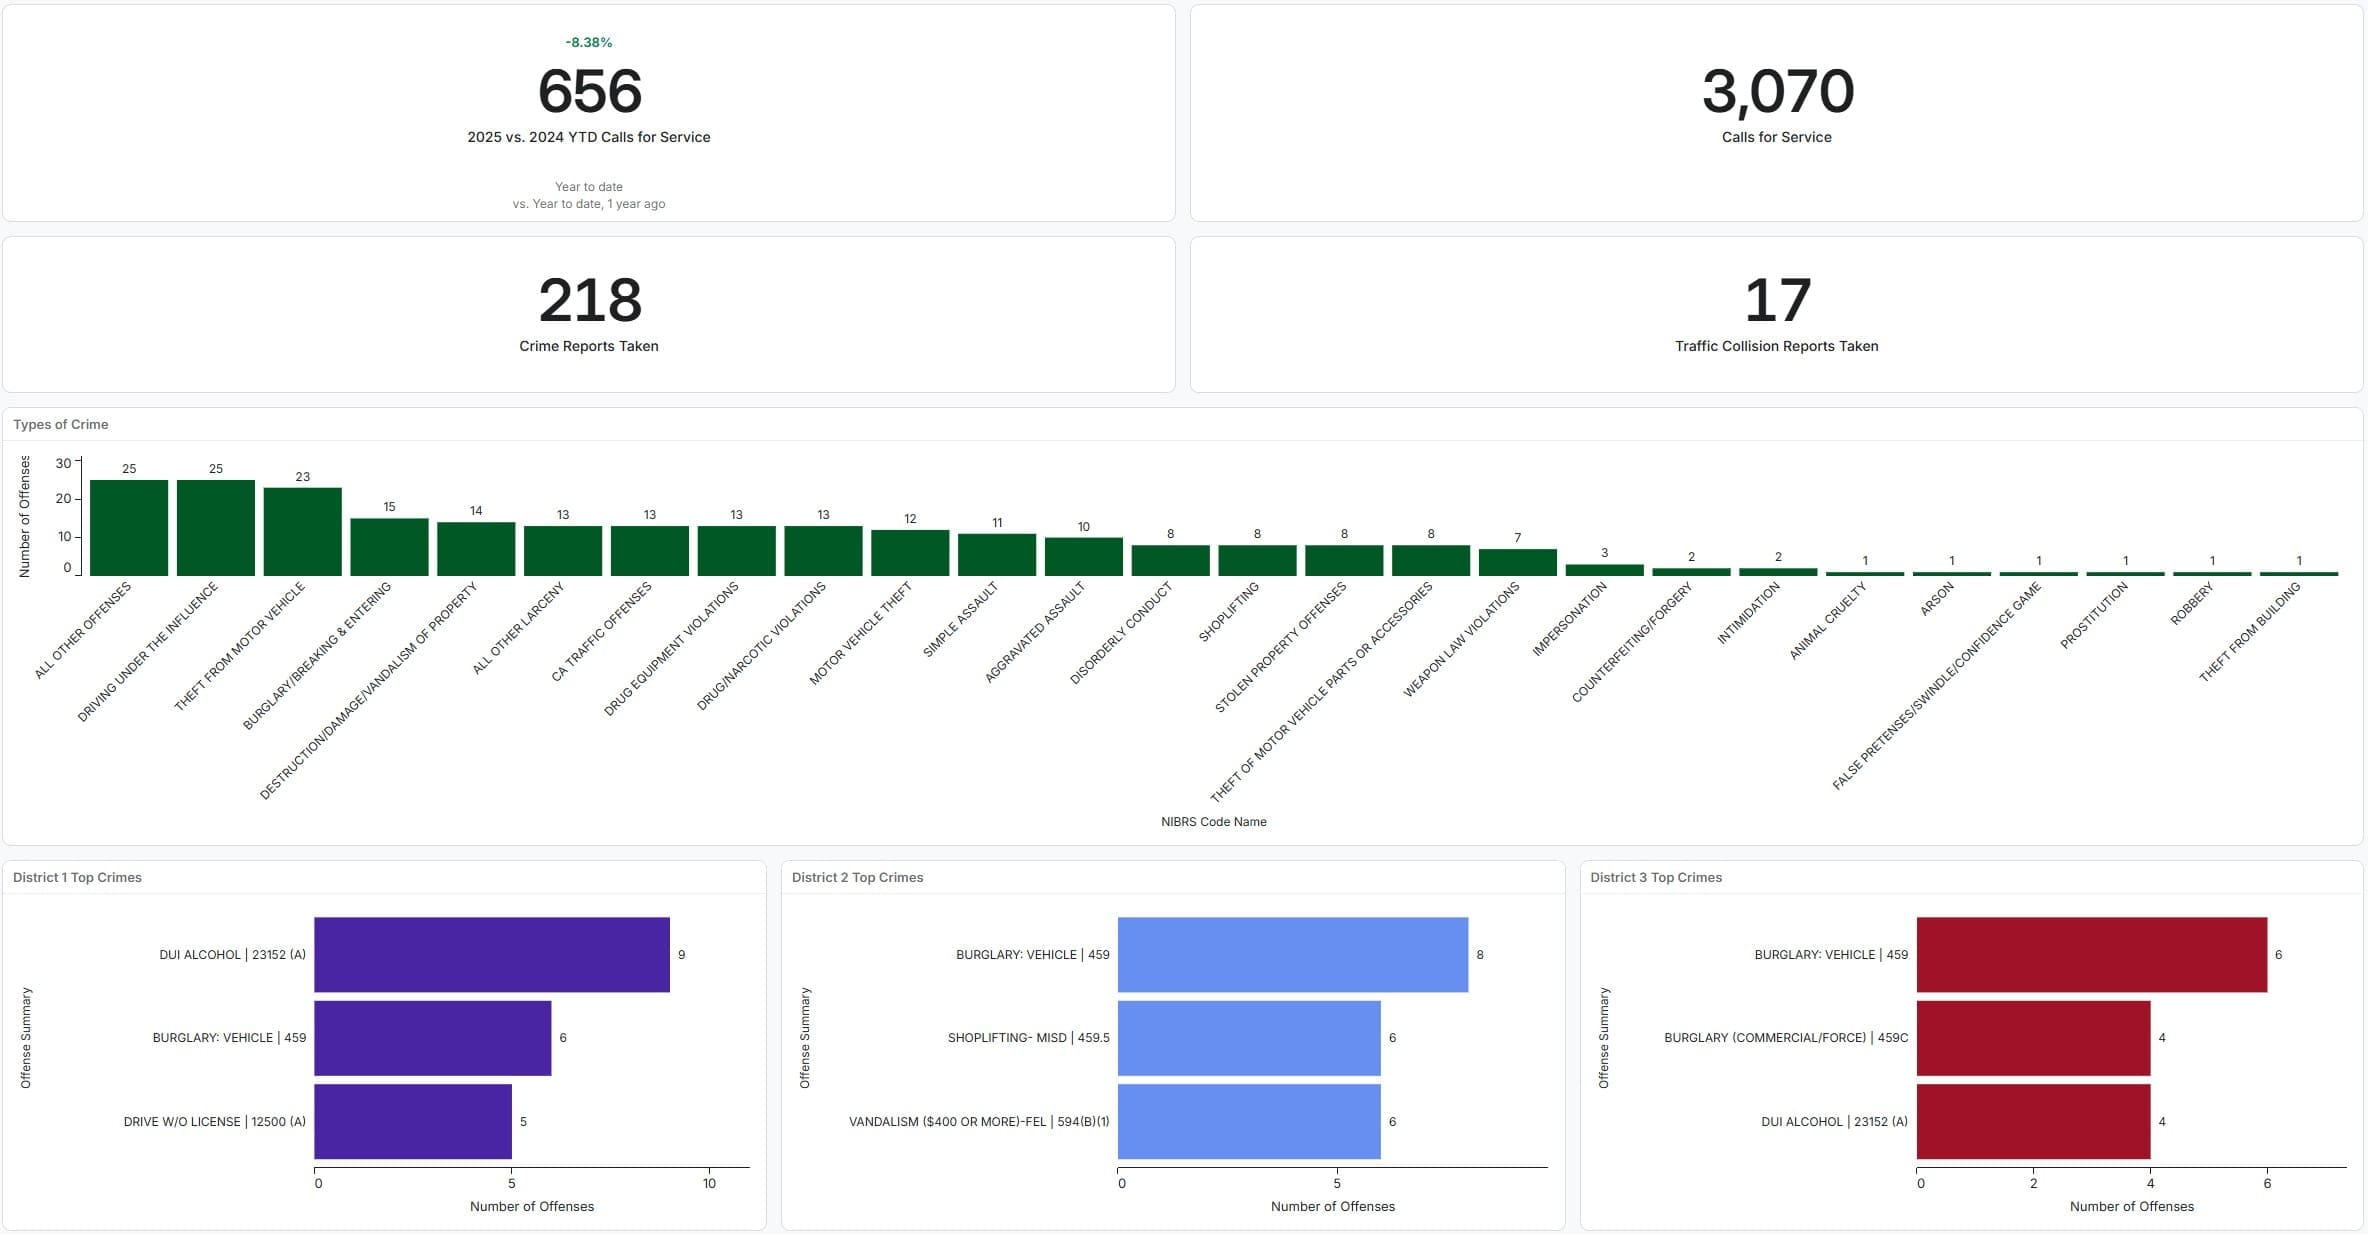This screenshot has width=2368, height=1234.
Task: Select District 1 DRIVE W/O LICENSE bar
Action: [412, 1121]
